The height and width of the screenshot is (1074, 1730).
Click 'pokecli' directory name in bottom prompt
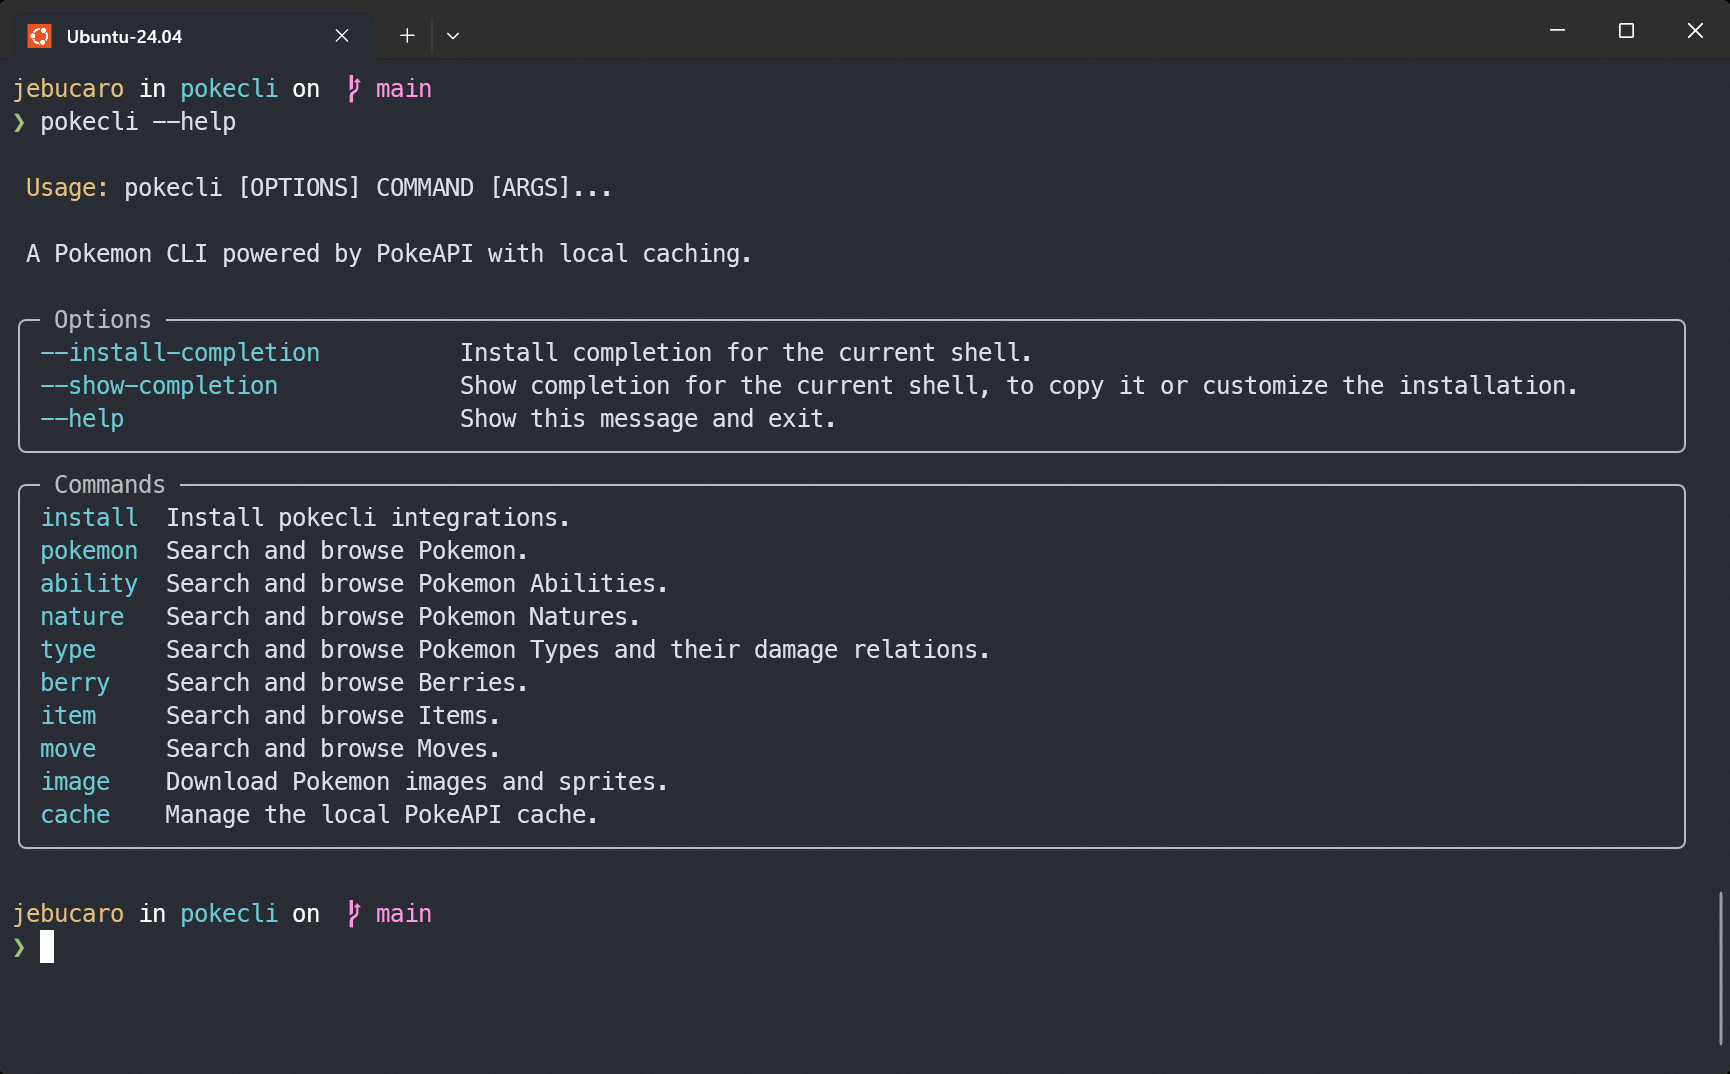coord(229,914)
